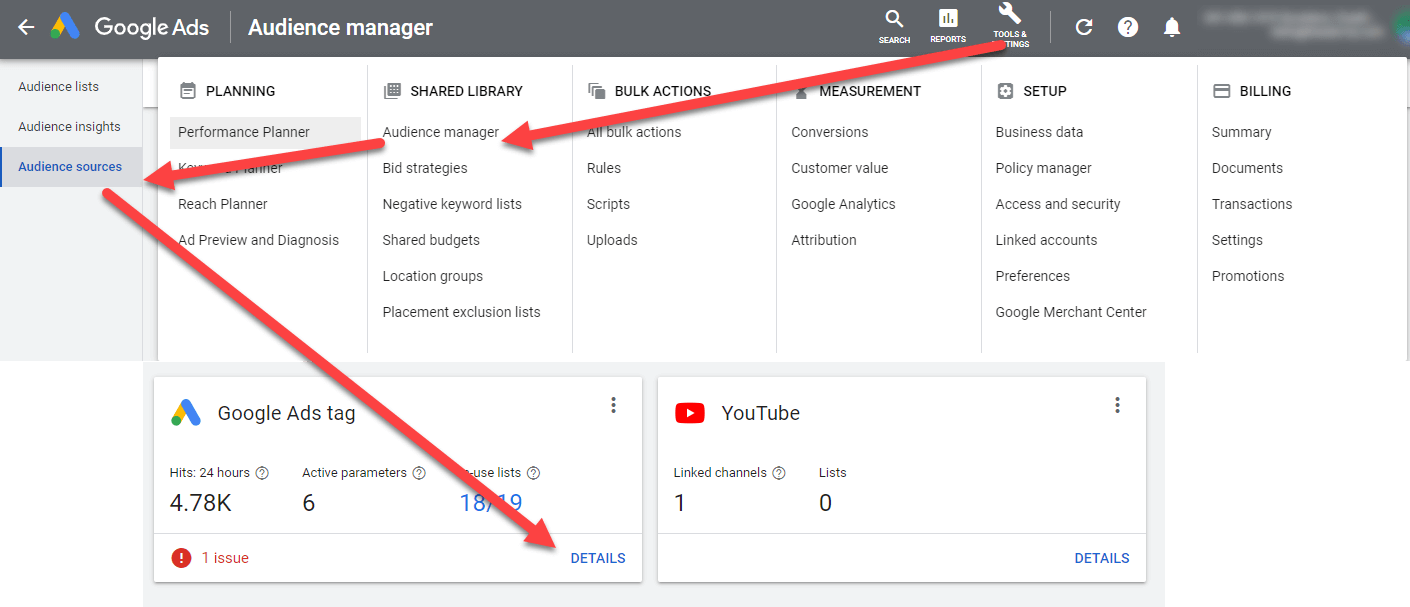Open Preferences under Setup

[x=1033, y=276]
